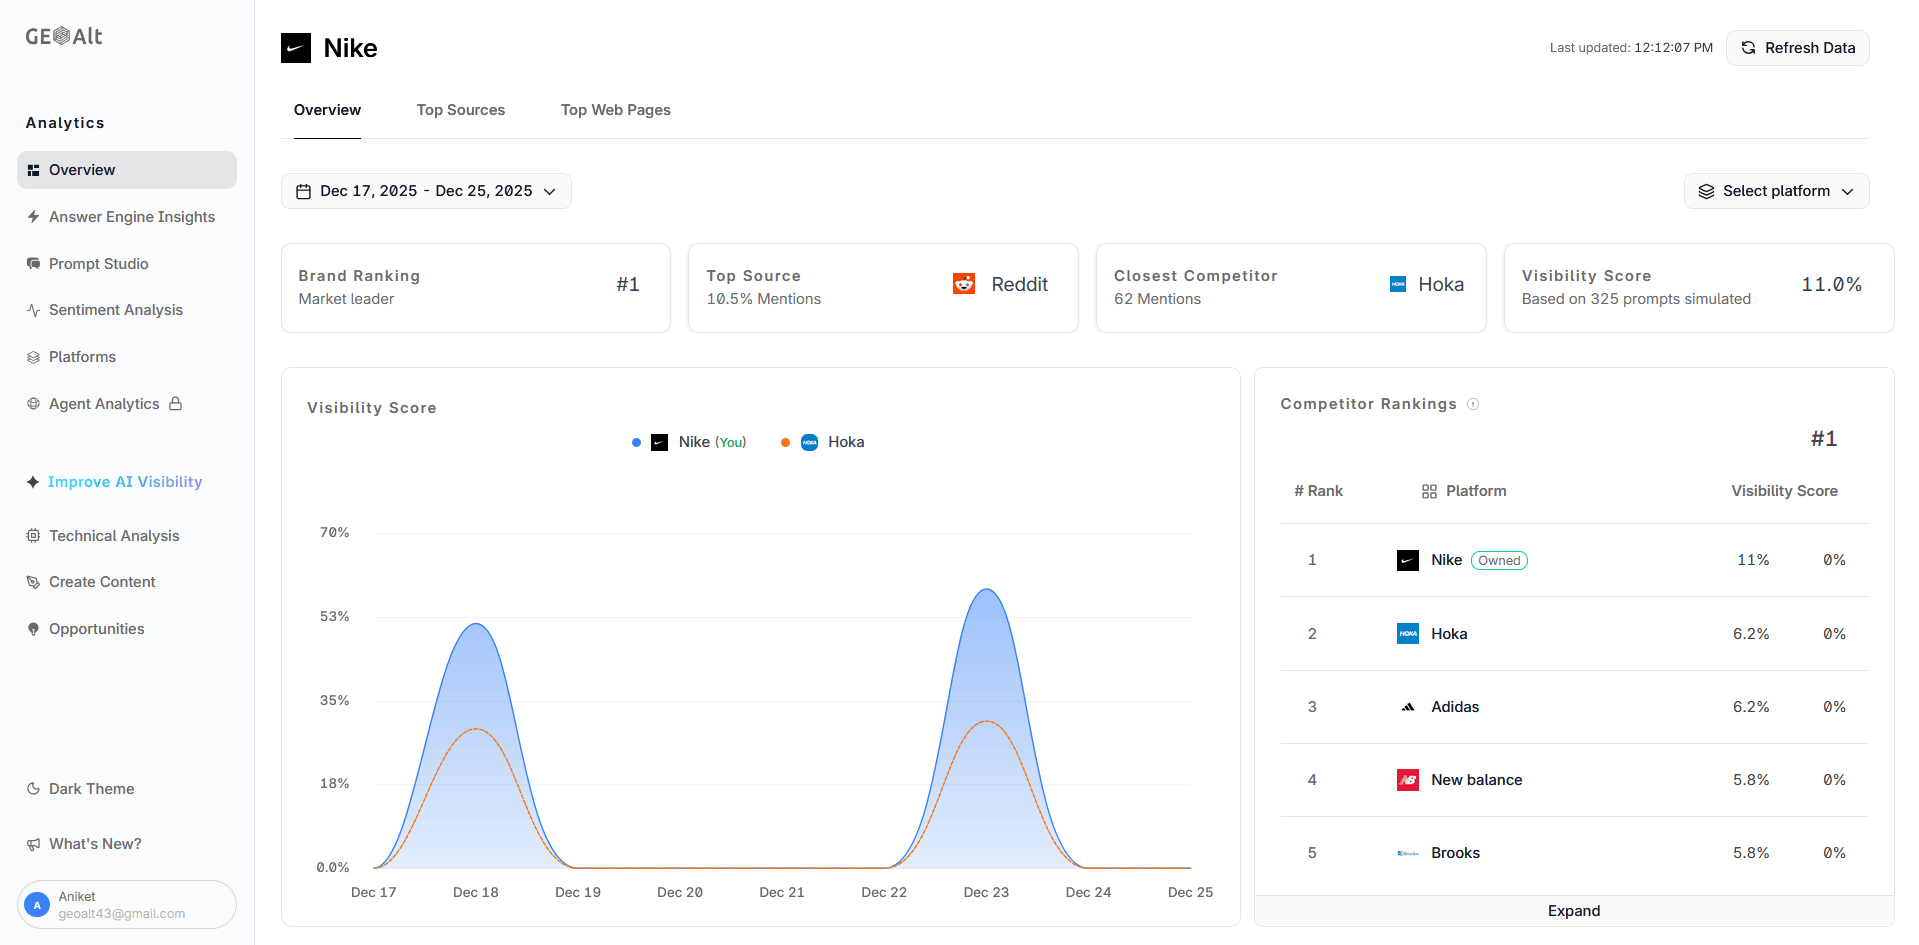Click the Sentiment Analysis pulse icon

[x=33, y=310]
